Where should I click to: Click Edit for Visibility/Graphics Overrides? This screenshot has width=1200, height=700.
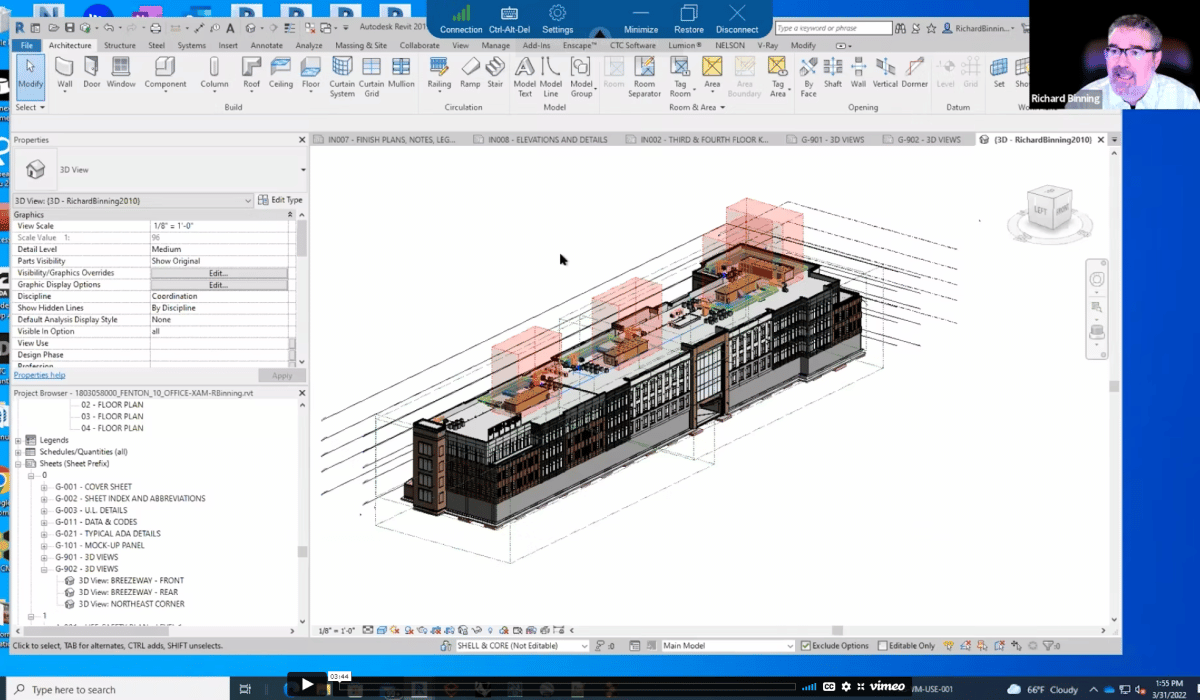pyautogui.click(x=218, y=273)
